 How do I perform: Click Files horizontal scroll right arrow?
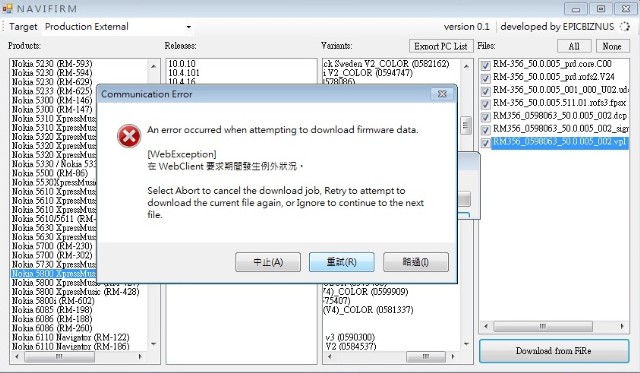coord(622,326)
